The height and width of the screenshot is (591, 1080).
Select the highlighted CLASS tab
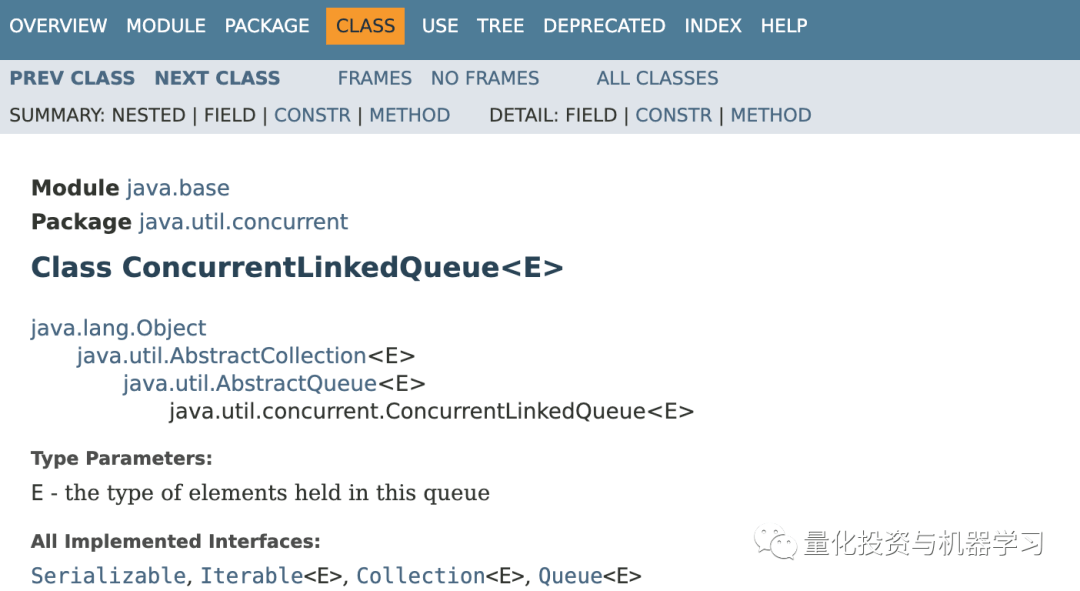[365, 26]
